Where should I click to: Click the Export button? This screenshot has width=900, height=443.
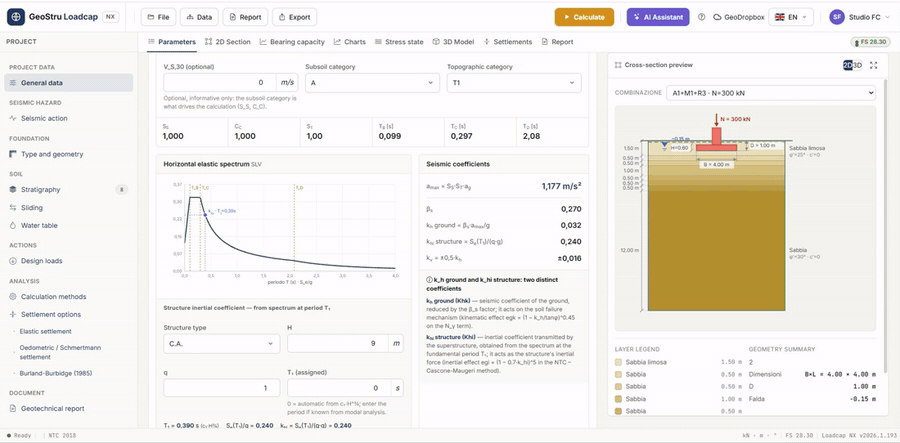pos(294,17)
